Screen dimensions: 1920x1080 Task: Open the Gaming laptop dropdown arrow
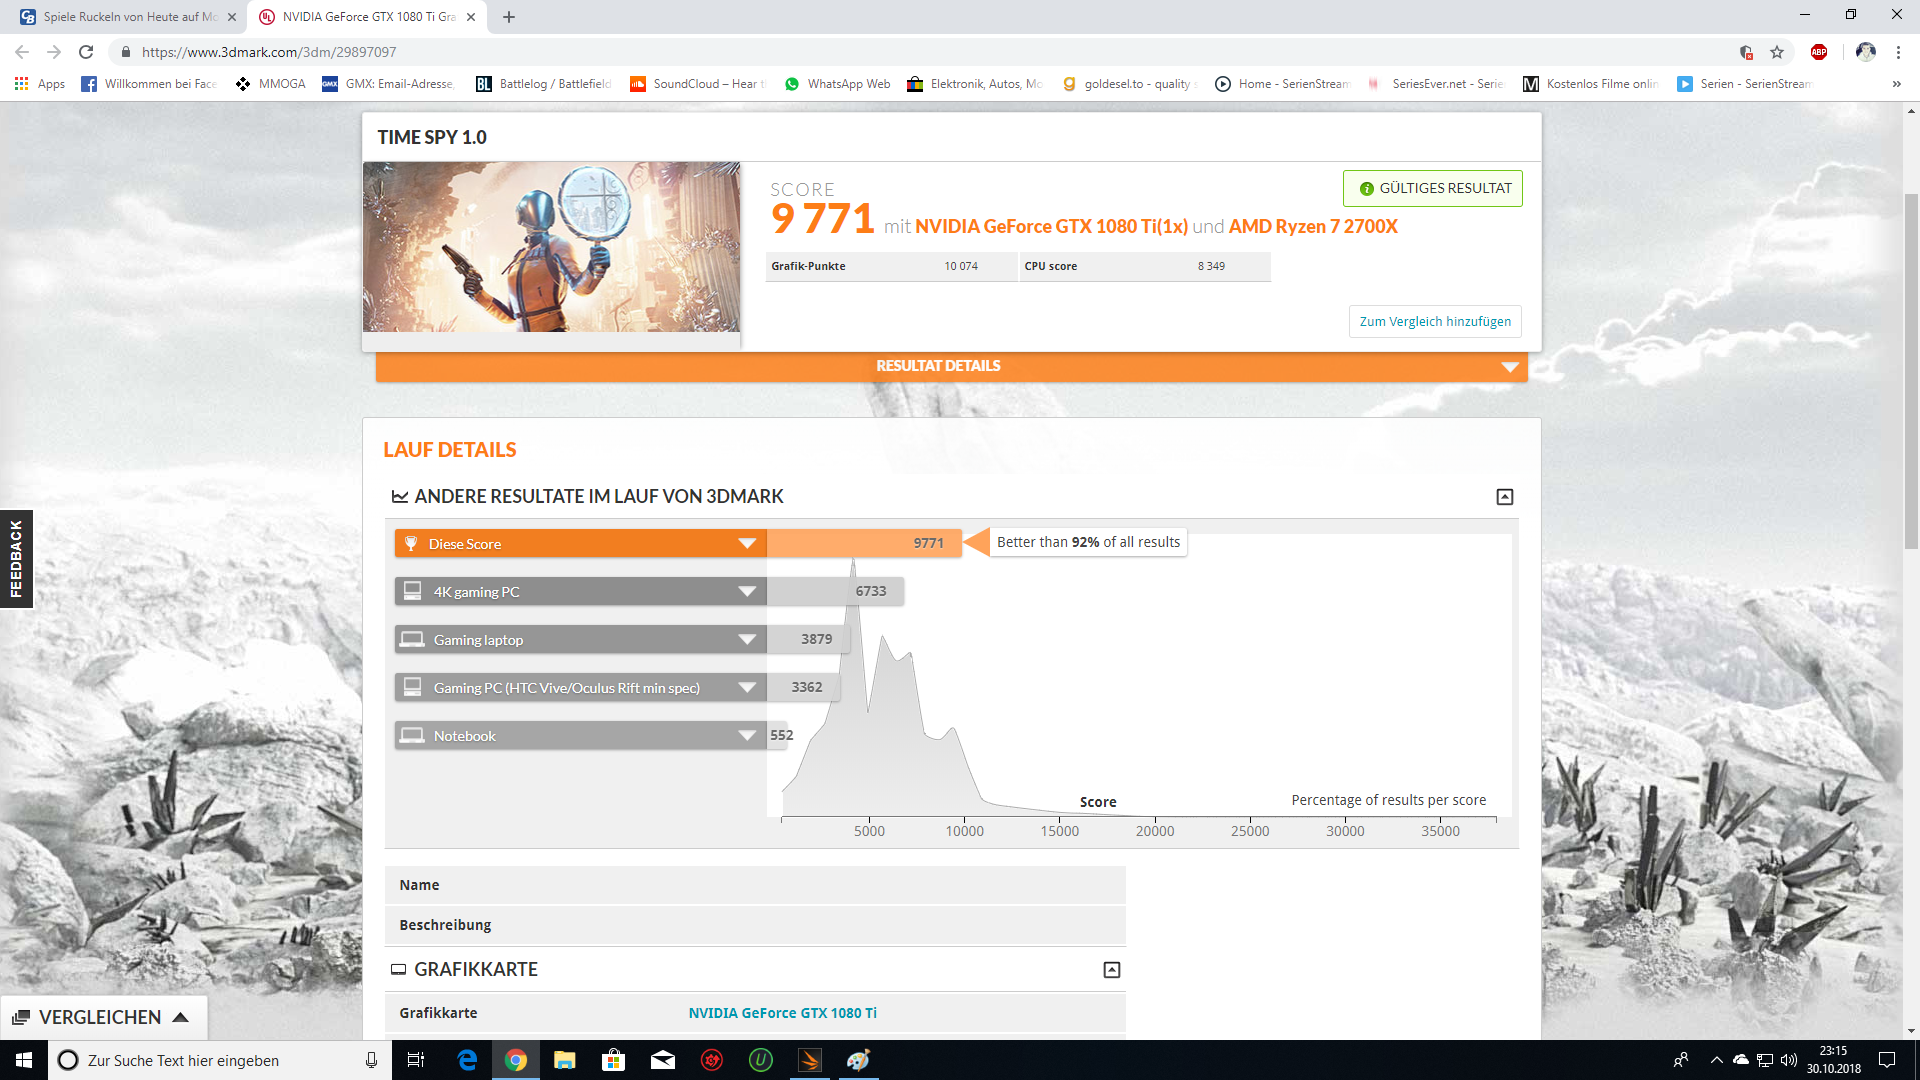tap(746, 640)
